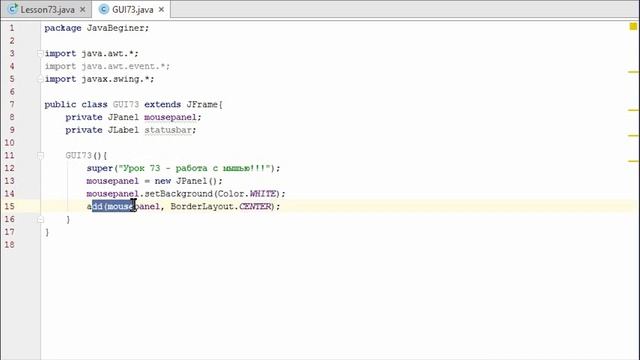Click the 'import javax.swing.*;' line
Image resolution: width=640 pixels, height=360 pixels.
[99, 79]
